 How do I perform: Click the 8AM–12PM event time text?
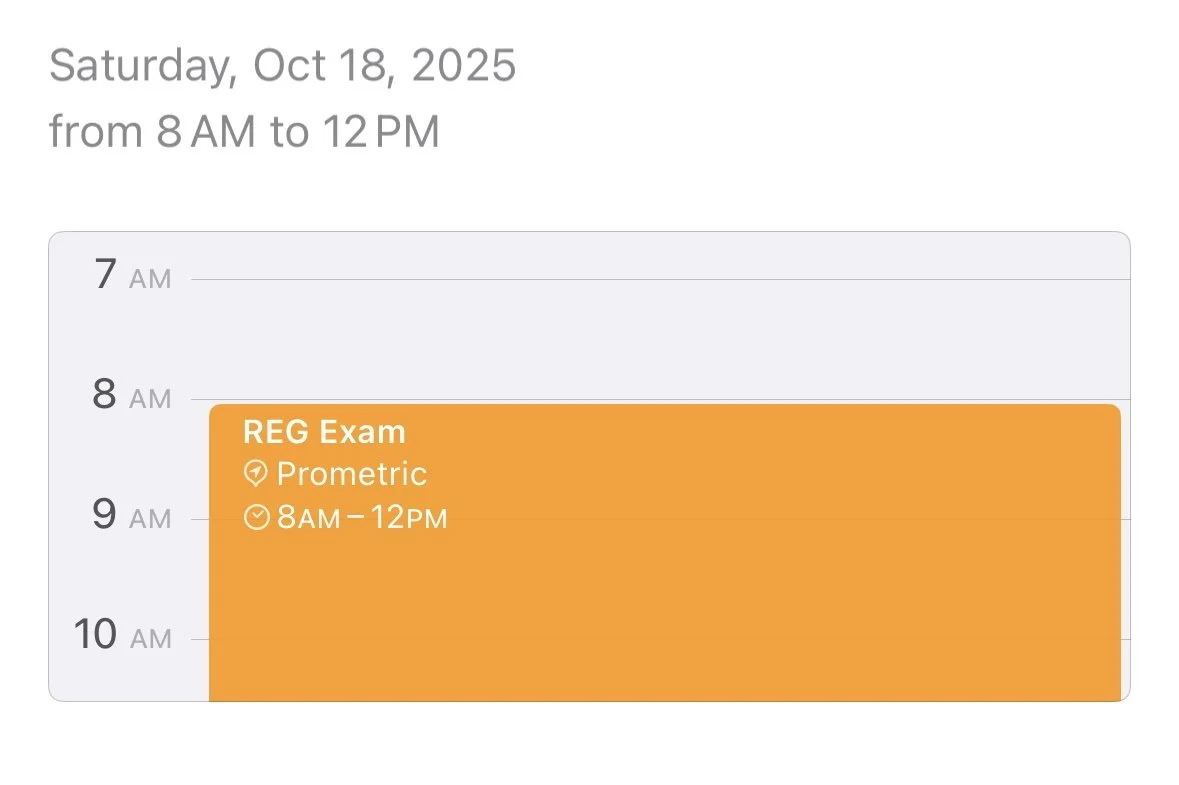(361, 518)
